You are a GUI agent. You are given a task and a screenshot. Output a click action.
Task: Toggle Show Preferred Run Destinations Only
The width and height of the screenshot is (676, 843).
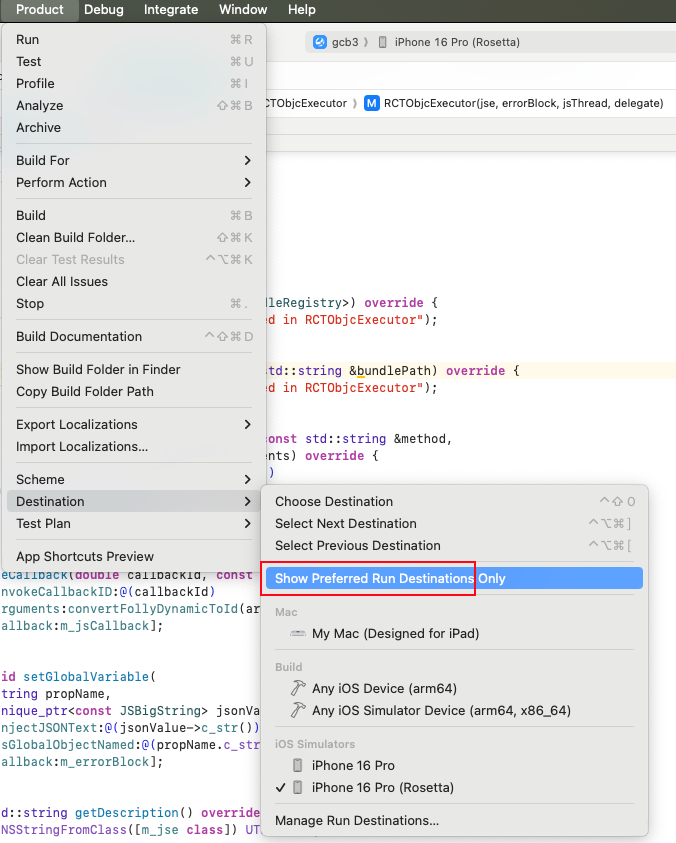390,578
